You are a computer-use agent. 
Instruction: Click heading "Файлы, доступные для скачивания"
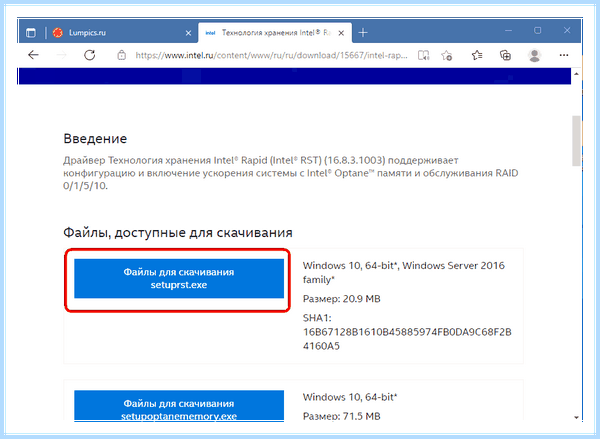click(178, 233)
